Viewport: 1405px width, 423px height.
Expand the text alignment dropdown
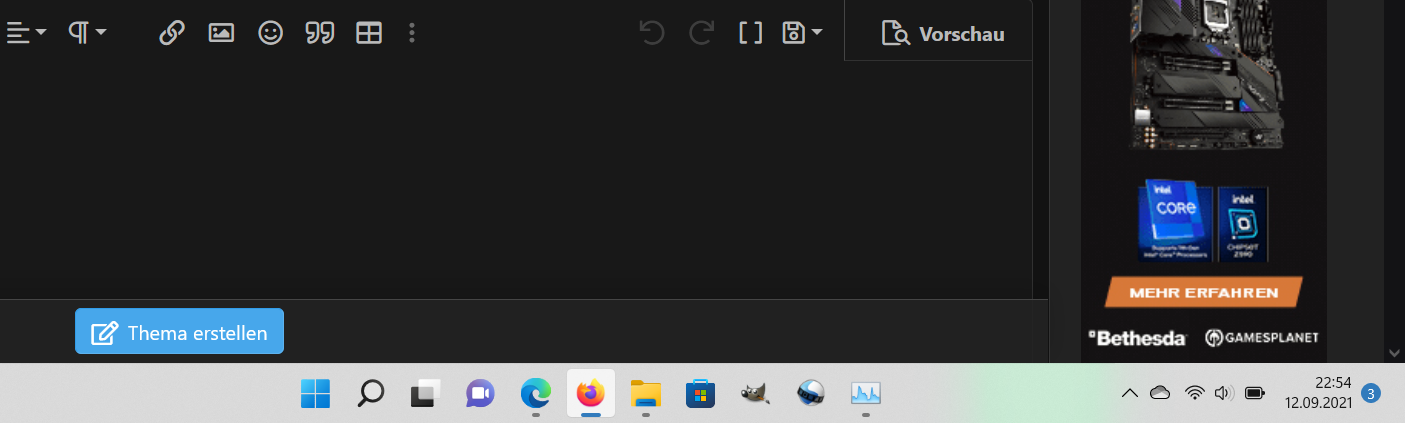point(27,33)
